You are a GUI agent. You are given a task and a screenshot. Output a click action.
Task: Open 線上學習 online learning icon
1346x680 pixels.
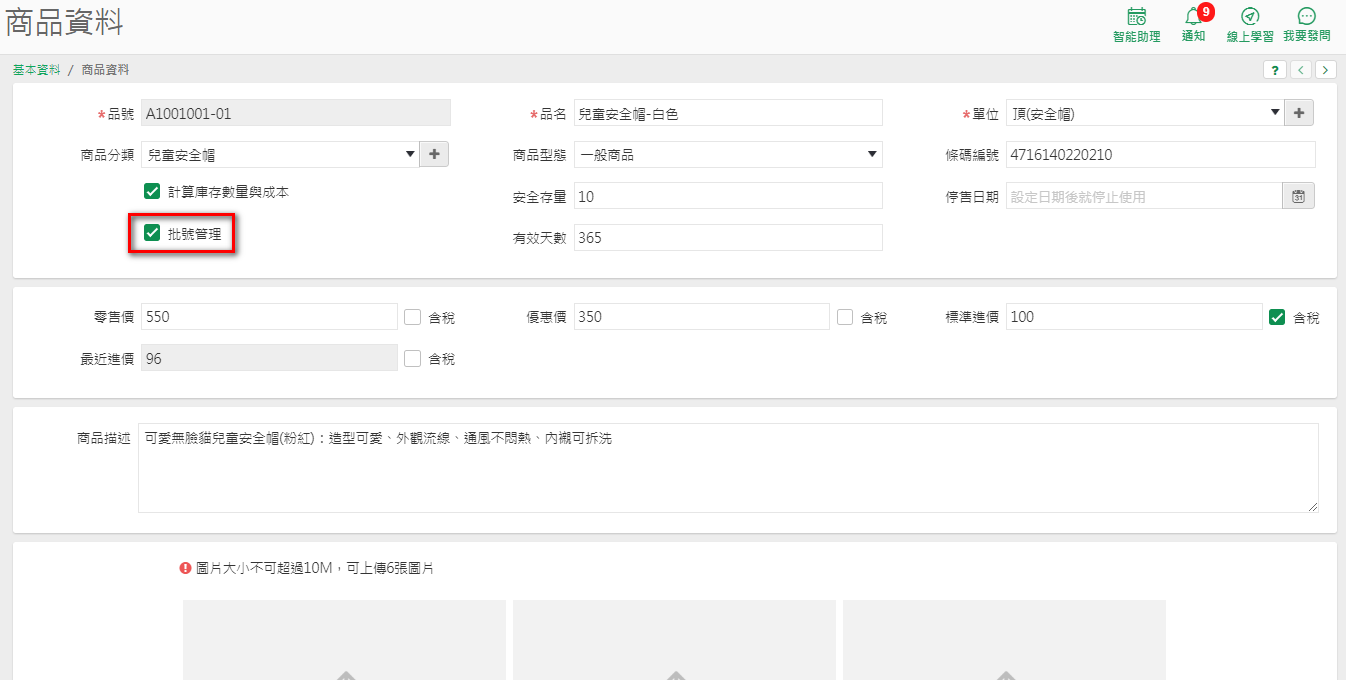1250,25
